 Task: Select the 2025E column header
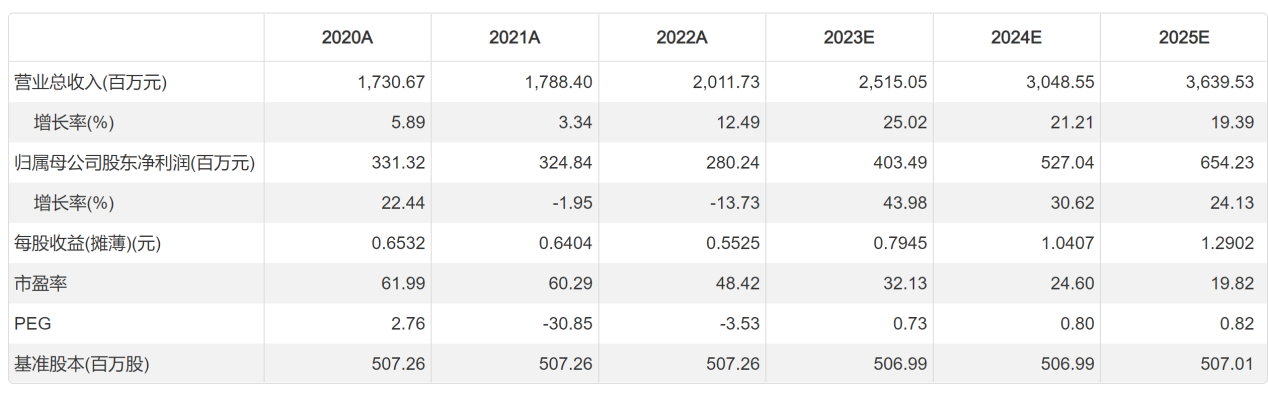click(1184, 38)
